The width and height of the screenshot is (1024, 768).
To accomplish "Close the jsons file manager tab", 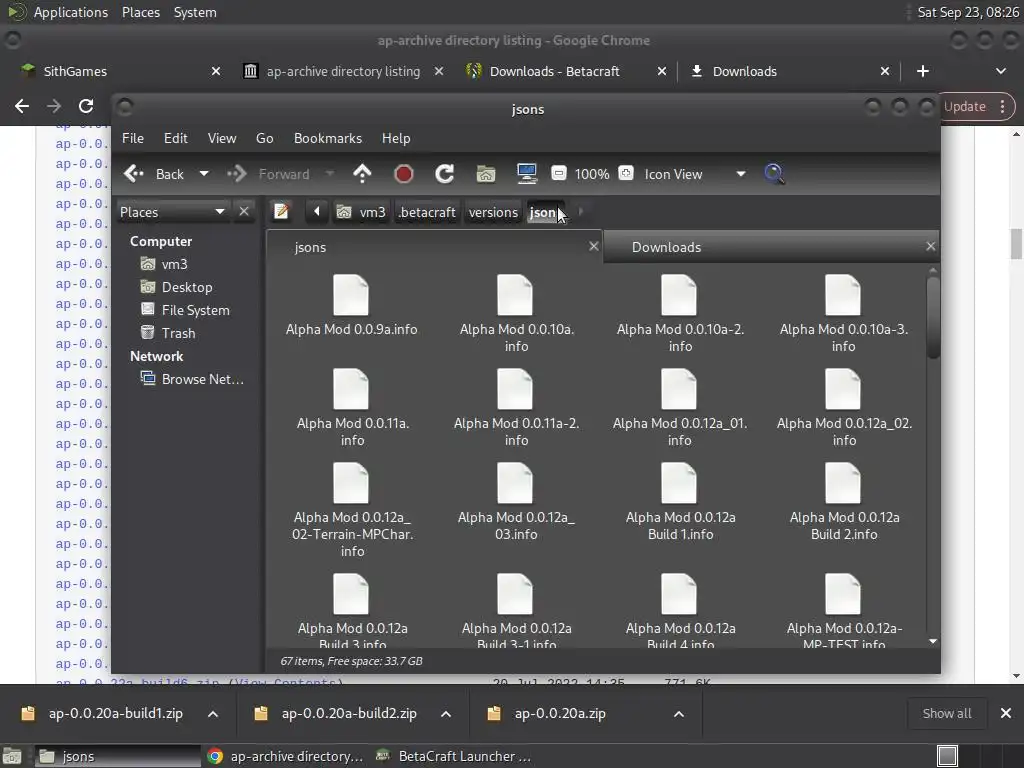I will [594, 246].
